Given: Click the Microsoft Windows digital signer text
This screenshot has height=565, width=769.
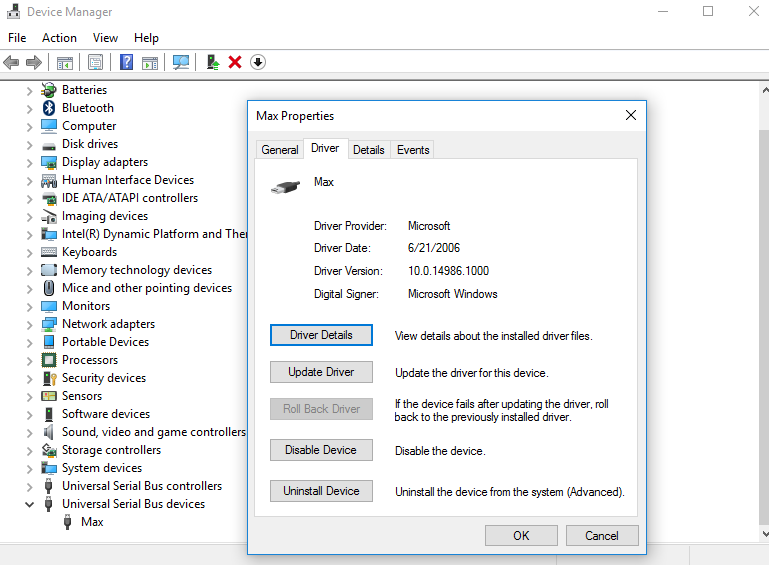Looking at the screenshot, I should coord(453,294).
